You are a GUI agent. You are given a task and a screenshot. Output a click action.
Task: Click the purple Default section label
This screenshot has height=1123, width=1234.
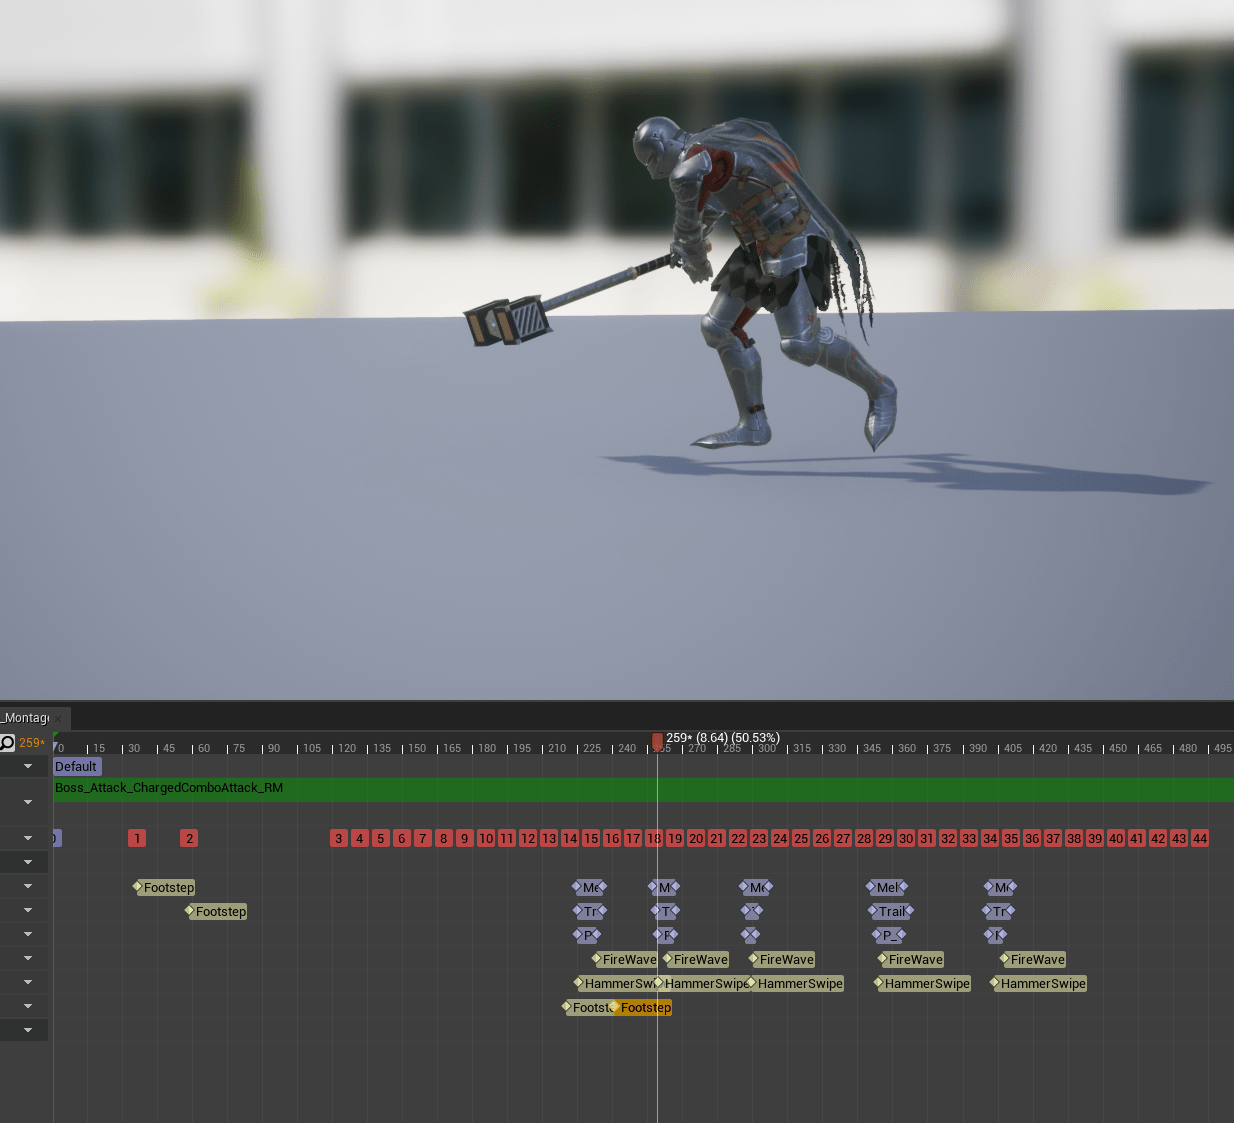point(76,766)
